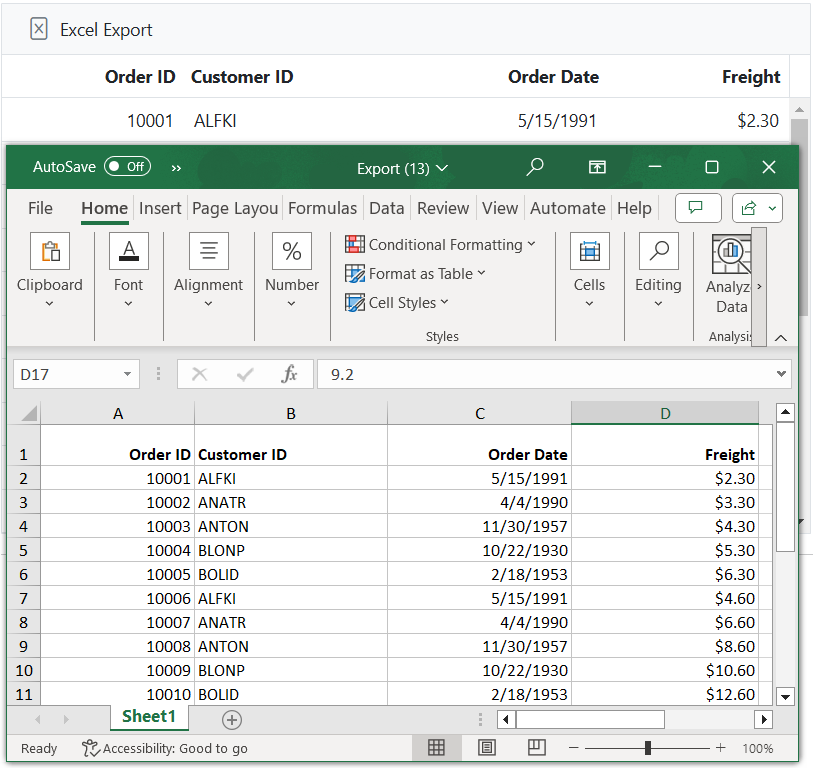Switch to Page Break Preview view
The image size is (813, 768).
pos(536,748)
